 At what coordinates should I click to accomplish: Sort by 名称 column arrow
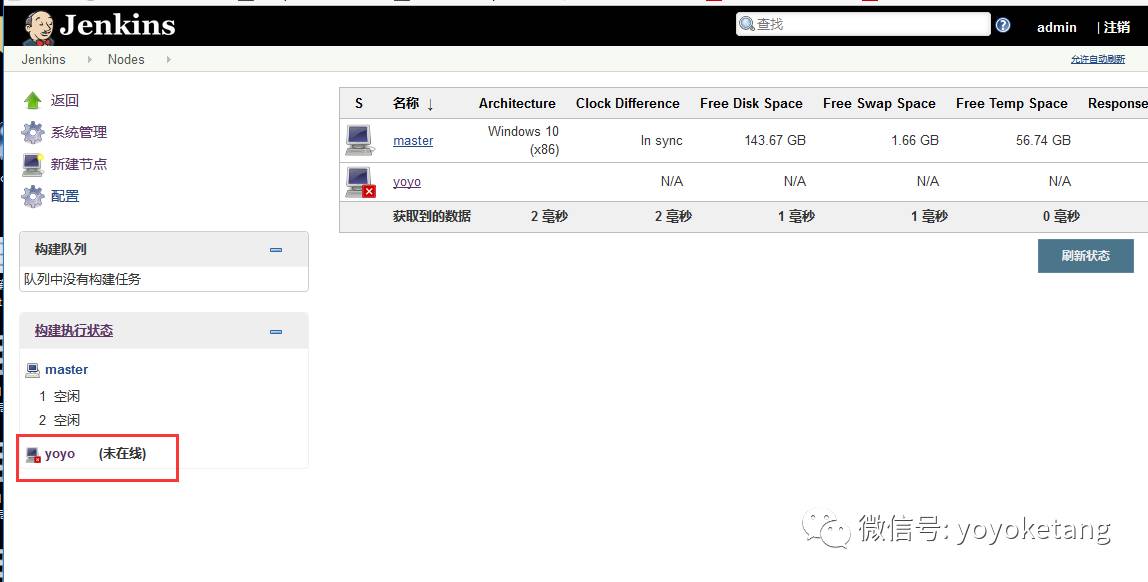point(430,105)
